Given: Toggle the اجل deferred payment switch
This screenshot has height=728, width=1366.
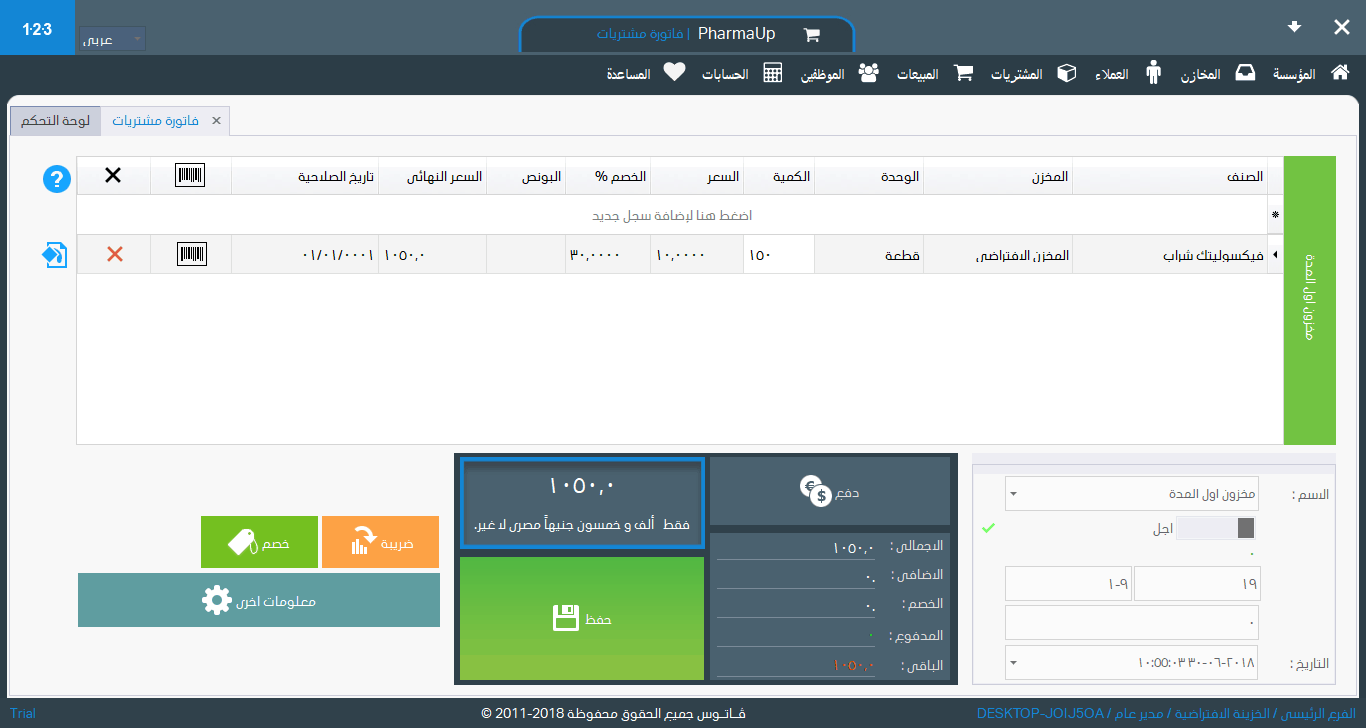Looking at the screenshot, I should coord(1215,528).
